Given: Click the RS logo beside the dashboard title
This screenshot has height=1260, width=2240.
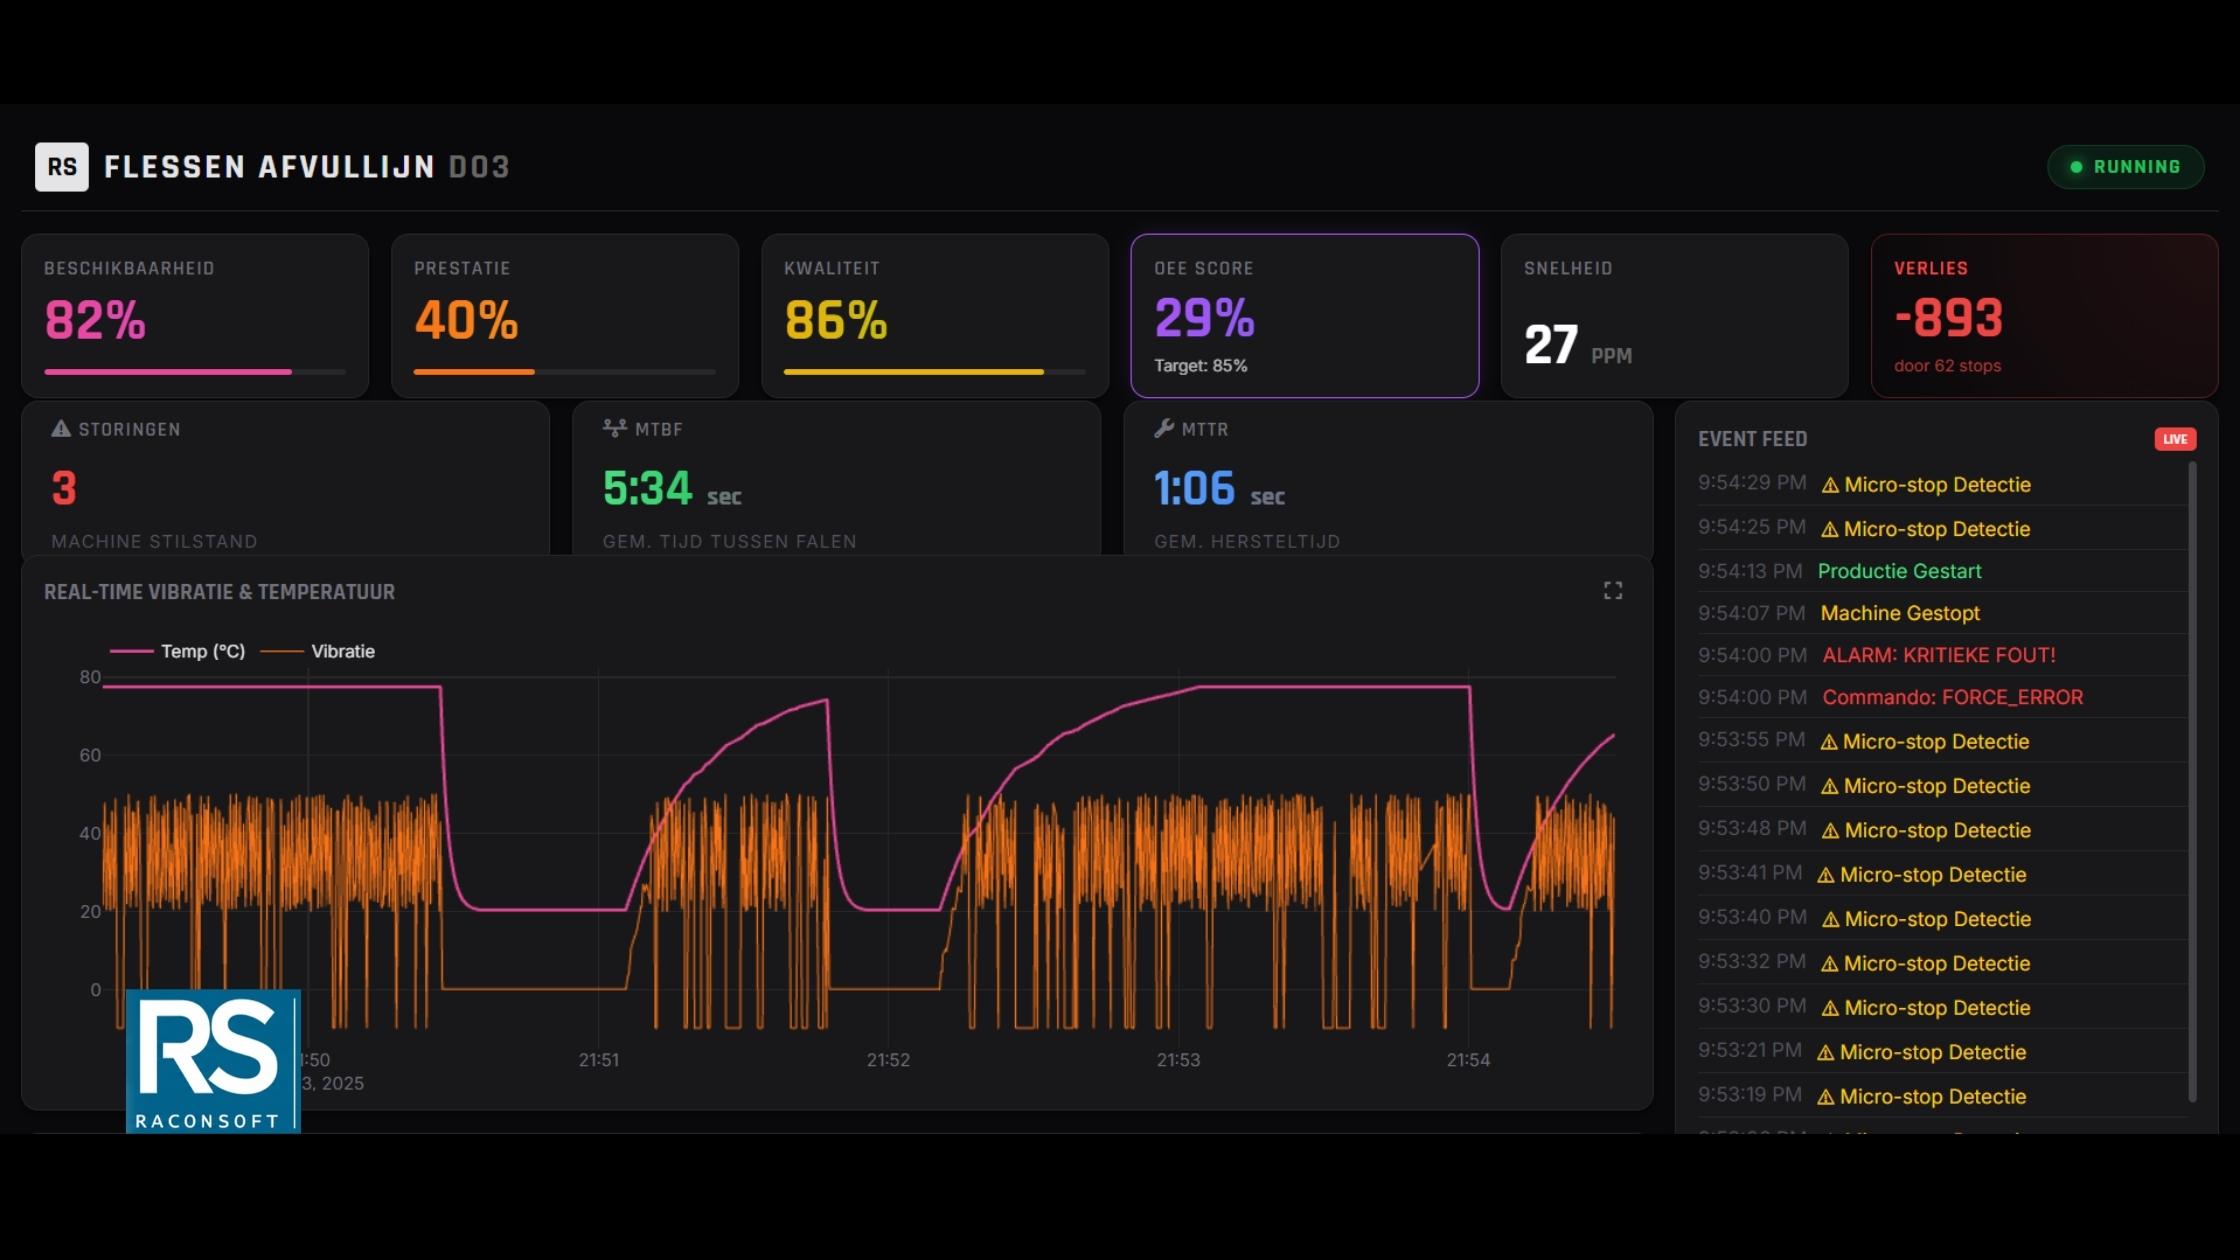Looking at the screenshot, I should coord(62,166).
